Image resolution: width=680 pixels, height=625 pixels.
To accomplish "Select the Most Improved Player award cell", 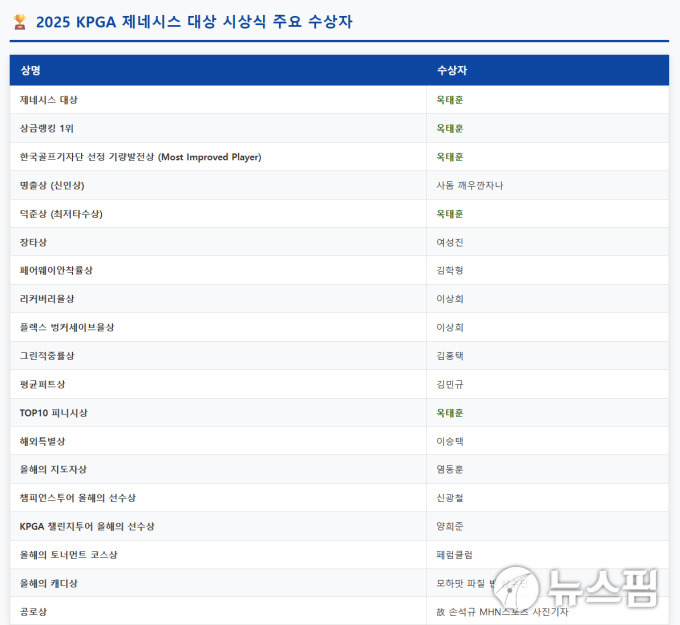I will click(140, 157).
